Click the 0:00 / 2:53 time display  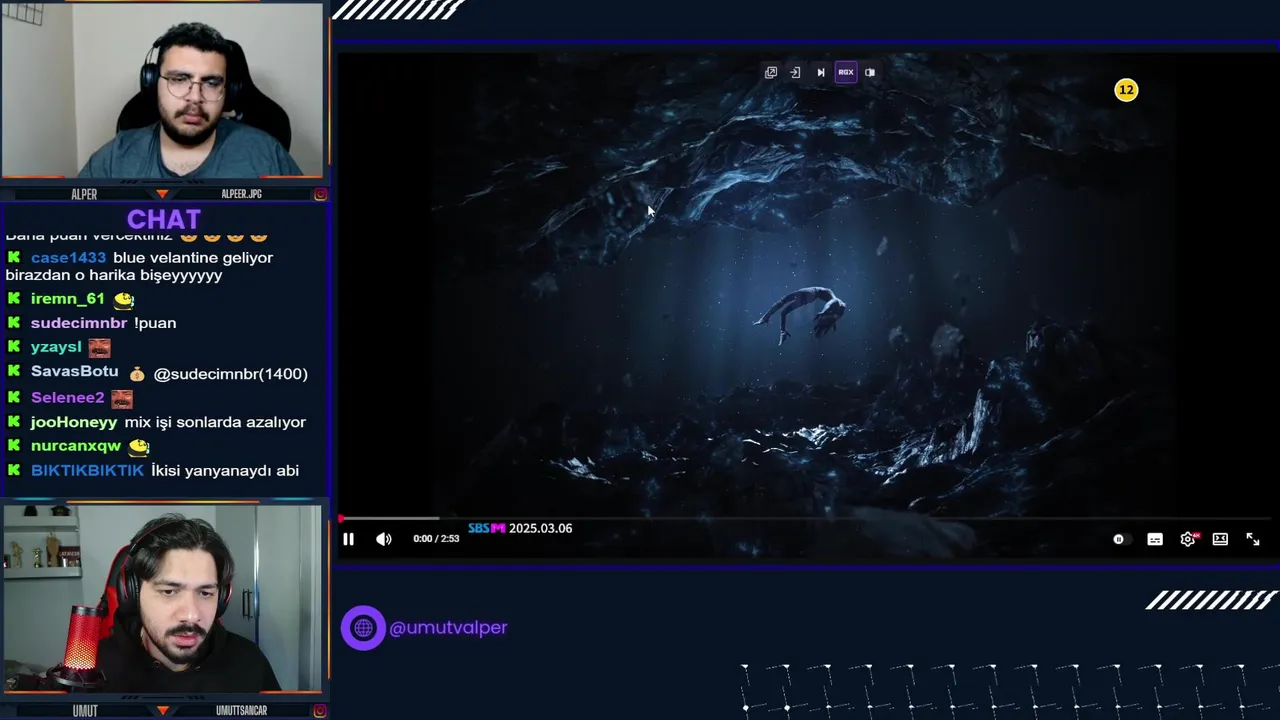click(x=436, y=539)
